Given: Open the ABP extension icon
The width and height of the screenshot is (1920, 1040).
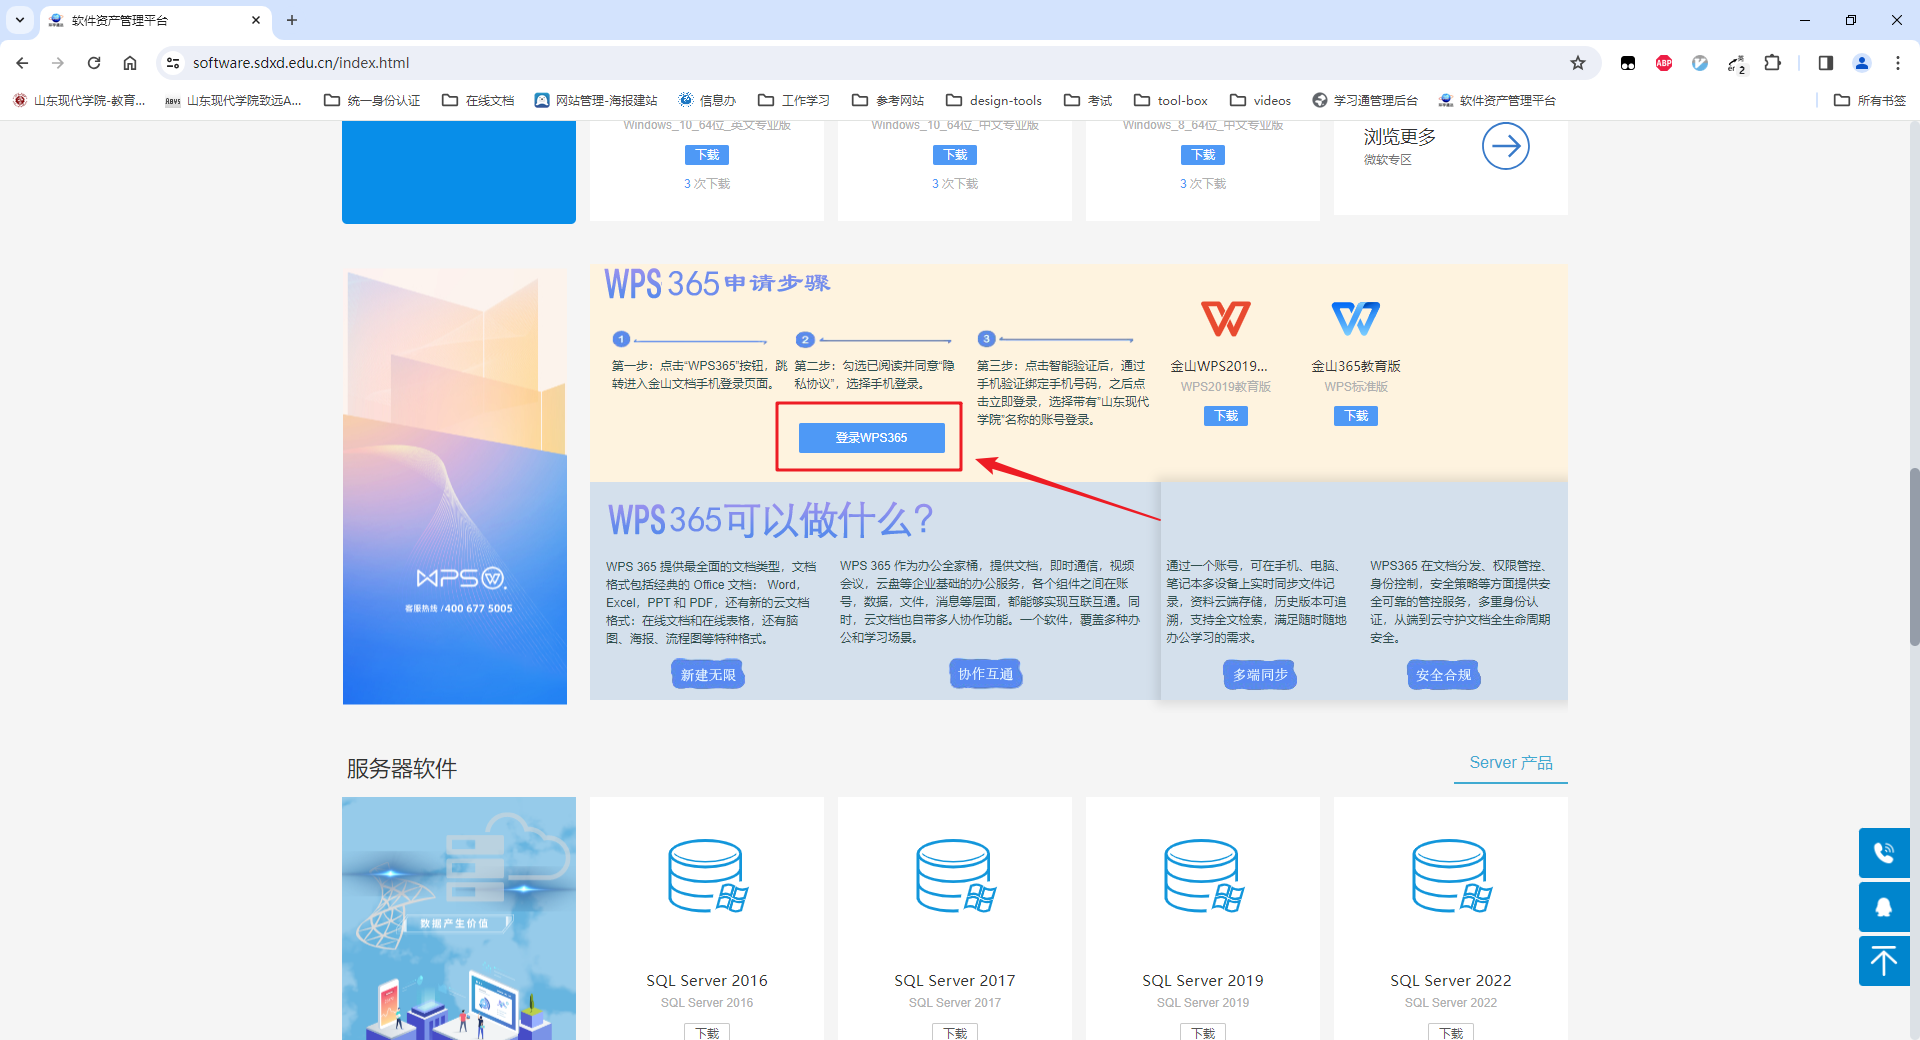Looking at the screenshot, I should pos(1664,63).
